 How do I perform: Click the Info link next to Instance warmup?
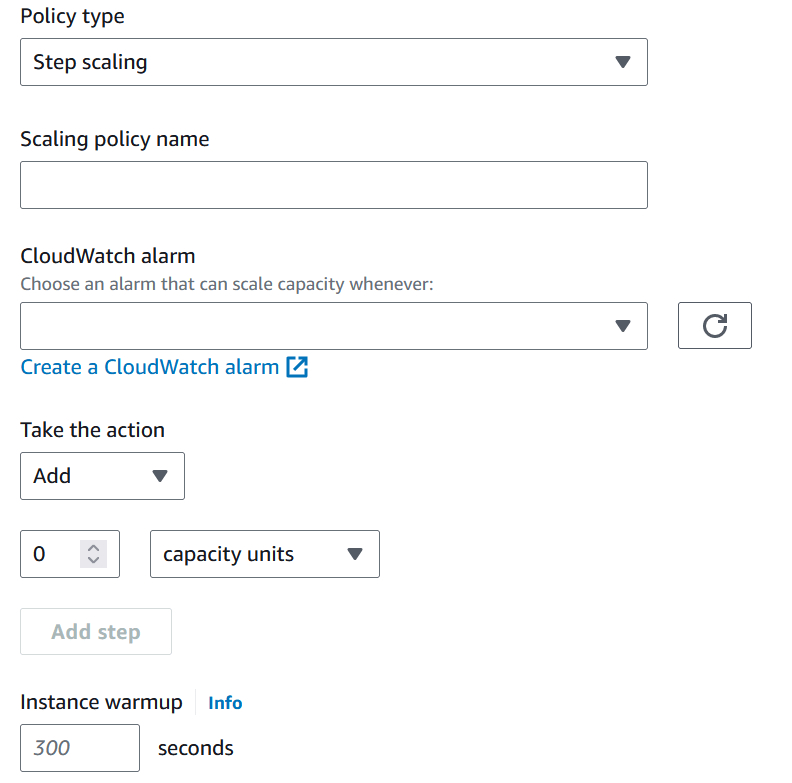pyautogui.click(x=225, y=703)
